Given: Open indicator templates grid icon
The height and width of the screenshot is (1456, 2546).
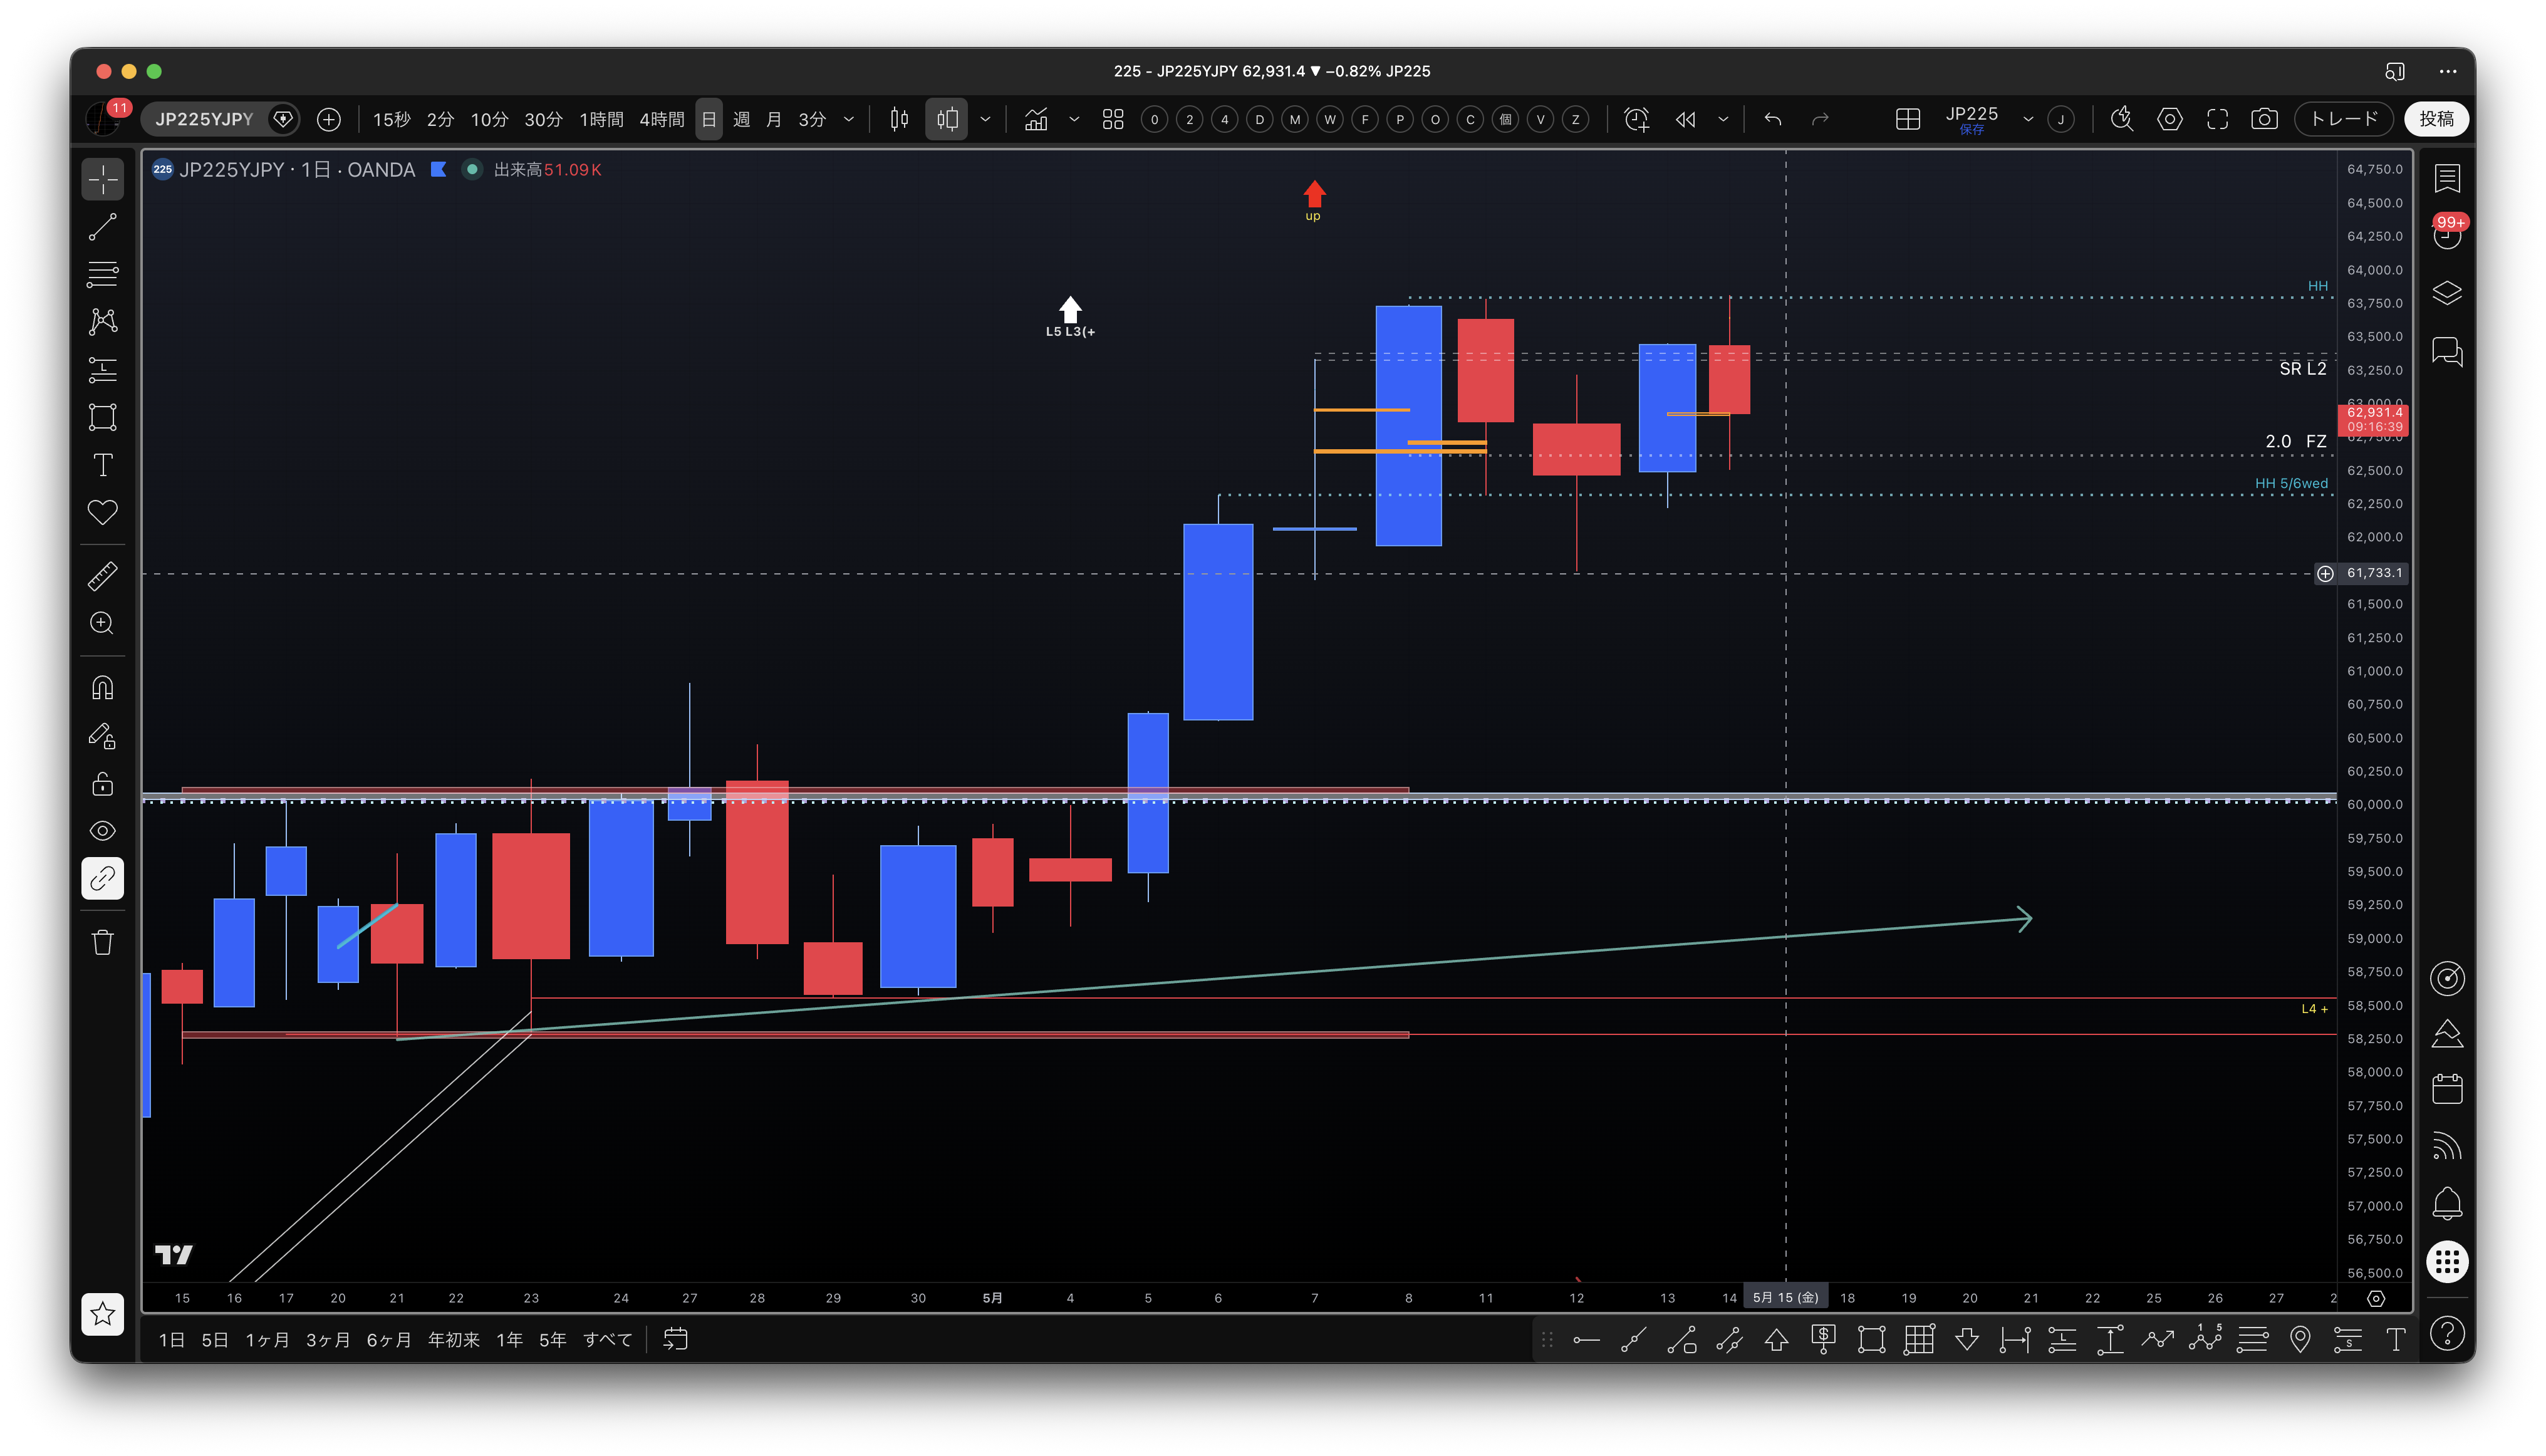Looking at the screenshot, I should point(1113,120).
